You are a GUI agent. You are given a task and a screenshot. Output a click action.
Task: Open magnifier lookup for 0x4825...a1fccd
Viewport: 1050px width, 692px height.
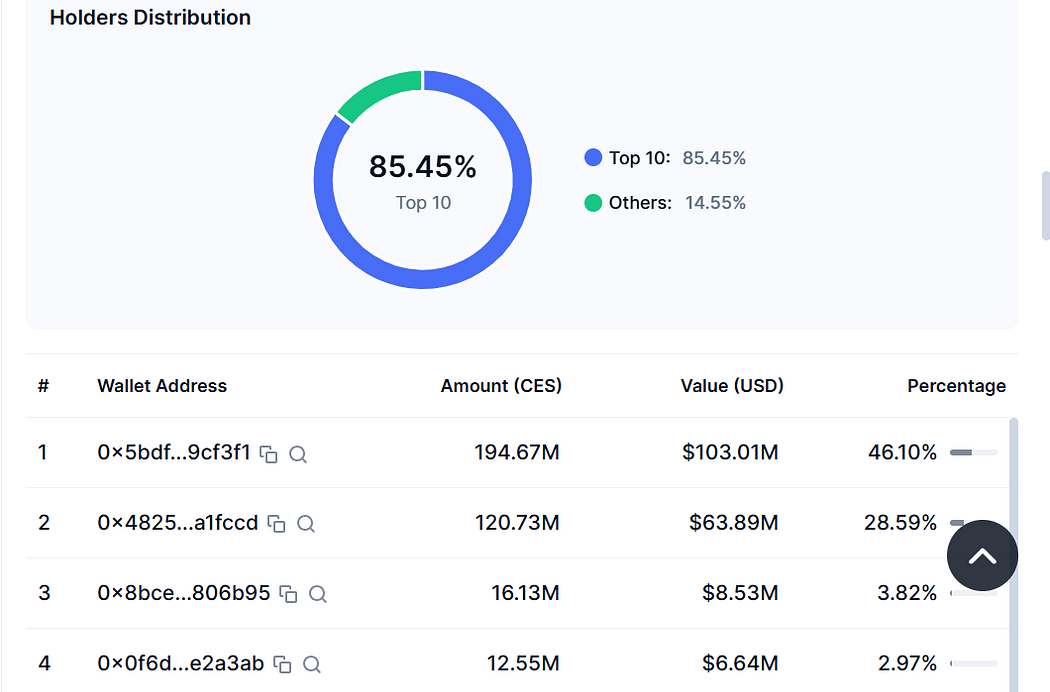point(306,524)
